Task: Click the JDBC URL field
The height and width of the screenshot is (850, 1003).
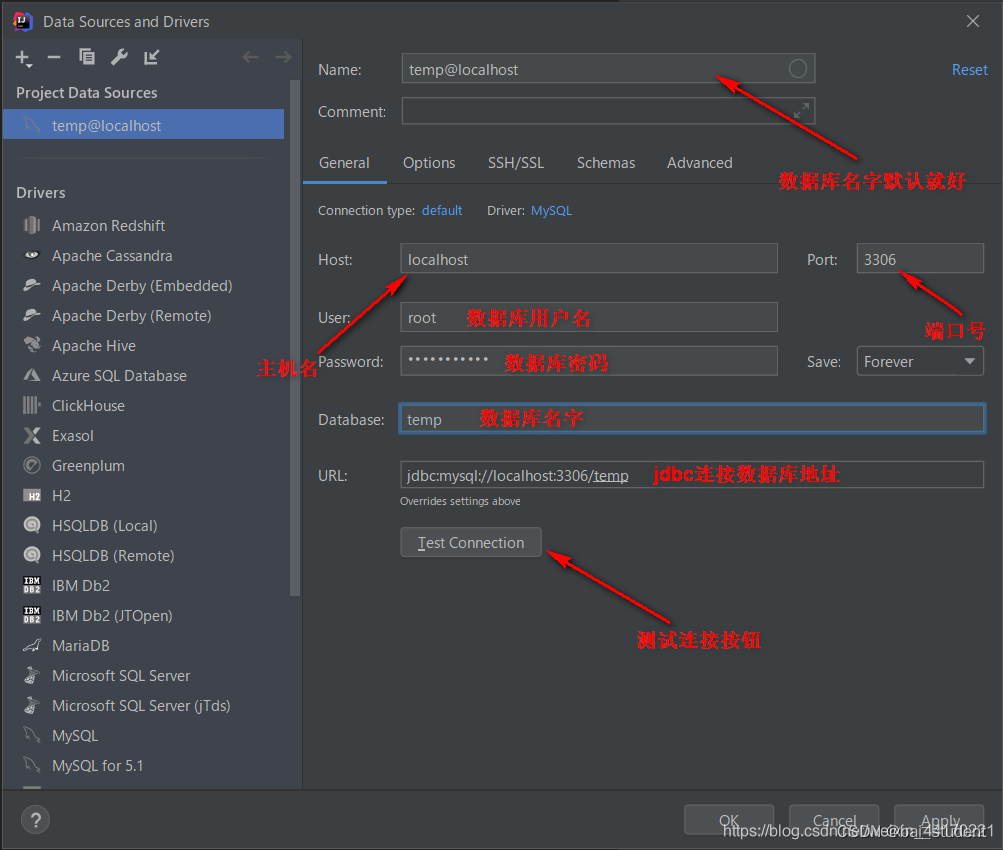Action: coord(692,475)
